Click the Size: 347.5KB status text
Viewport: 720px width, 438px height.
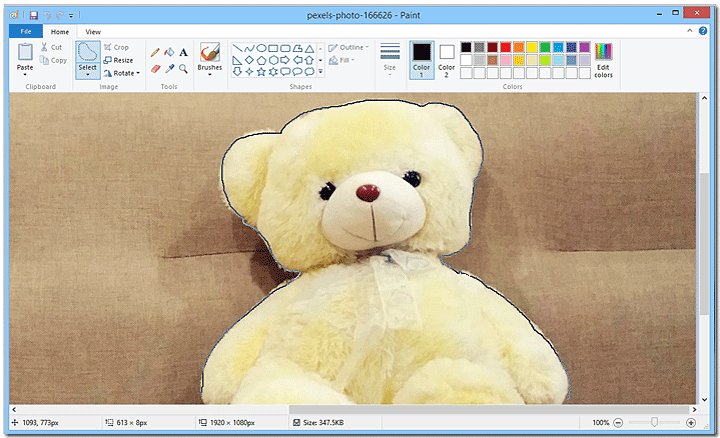pos(323,422)
